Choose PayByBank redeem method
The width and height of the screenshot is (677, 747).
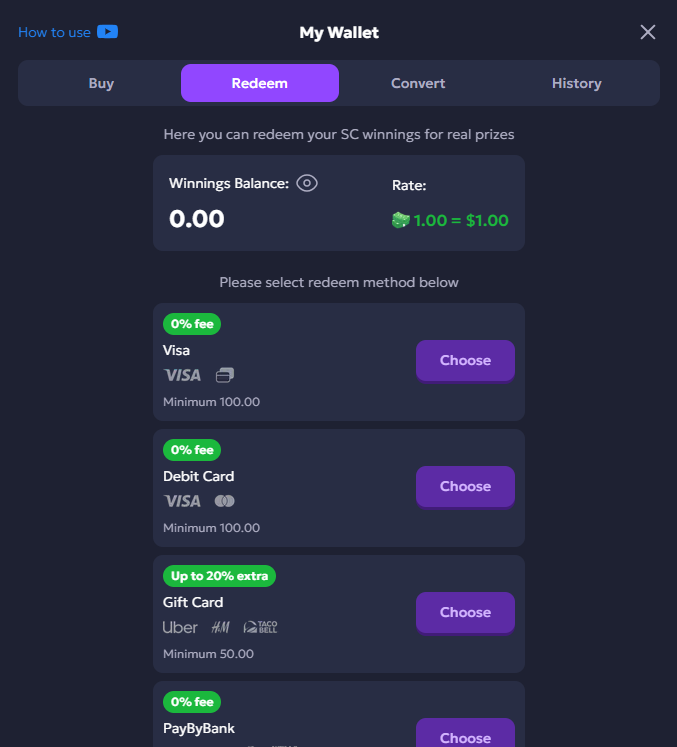click(x=465, y=736)
